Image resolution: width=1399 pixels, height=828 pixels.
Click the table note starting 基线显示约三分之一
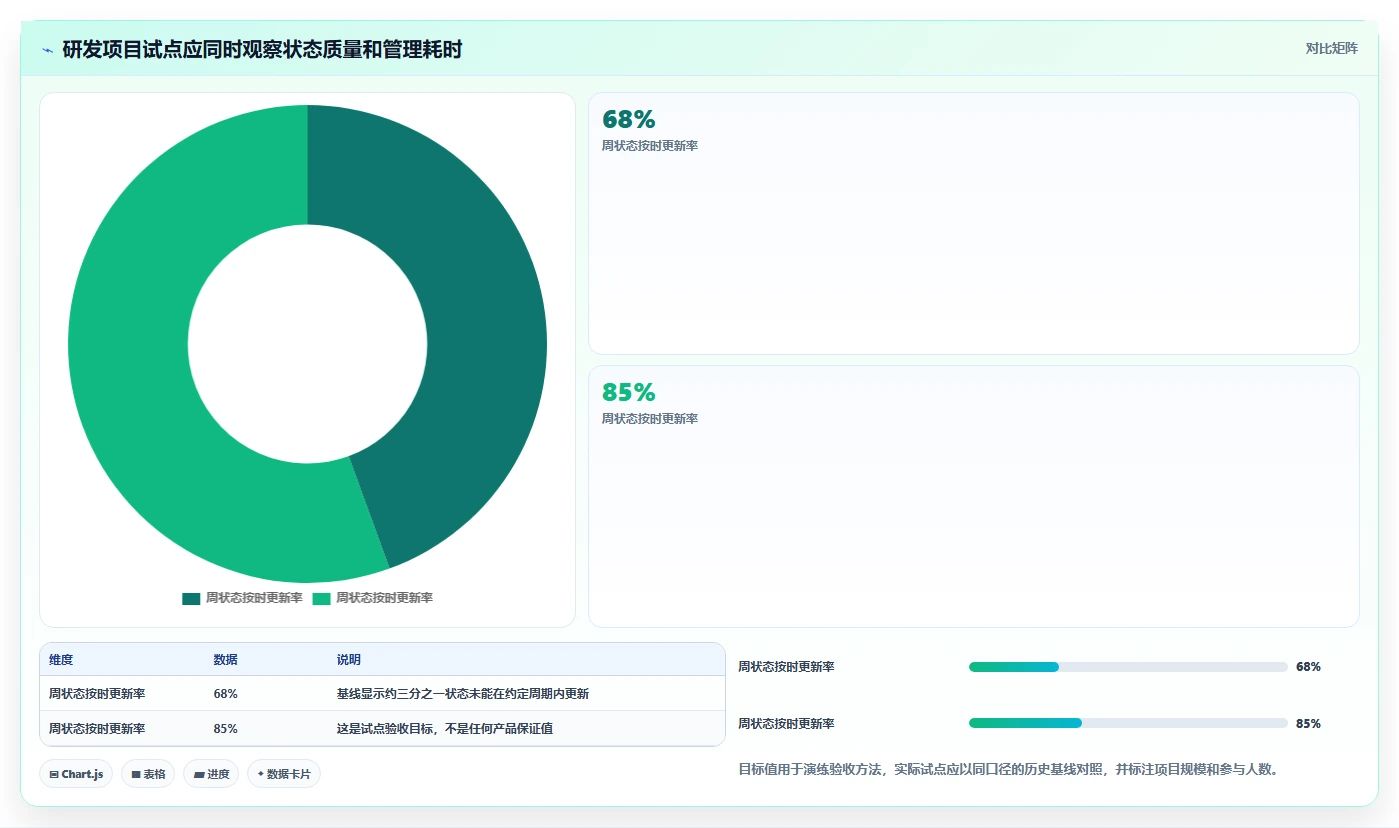click(463, 694)
